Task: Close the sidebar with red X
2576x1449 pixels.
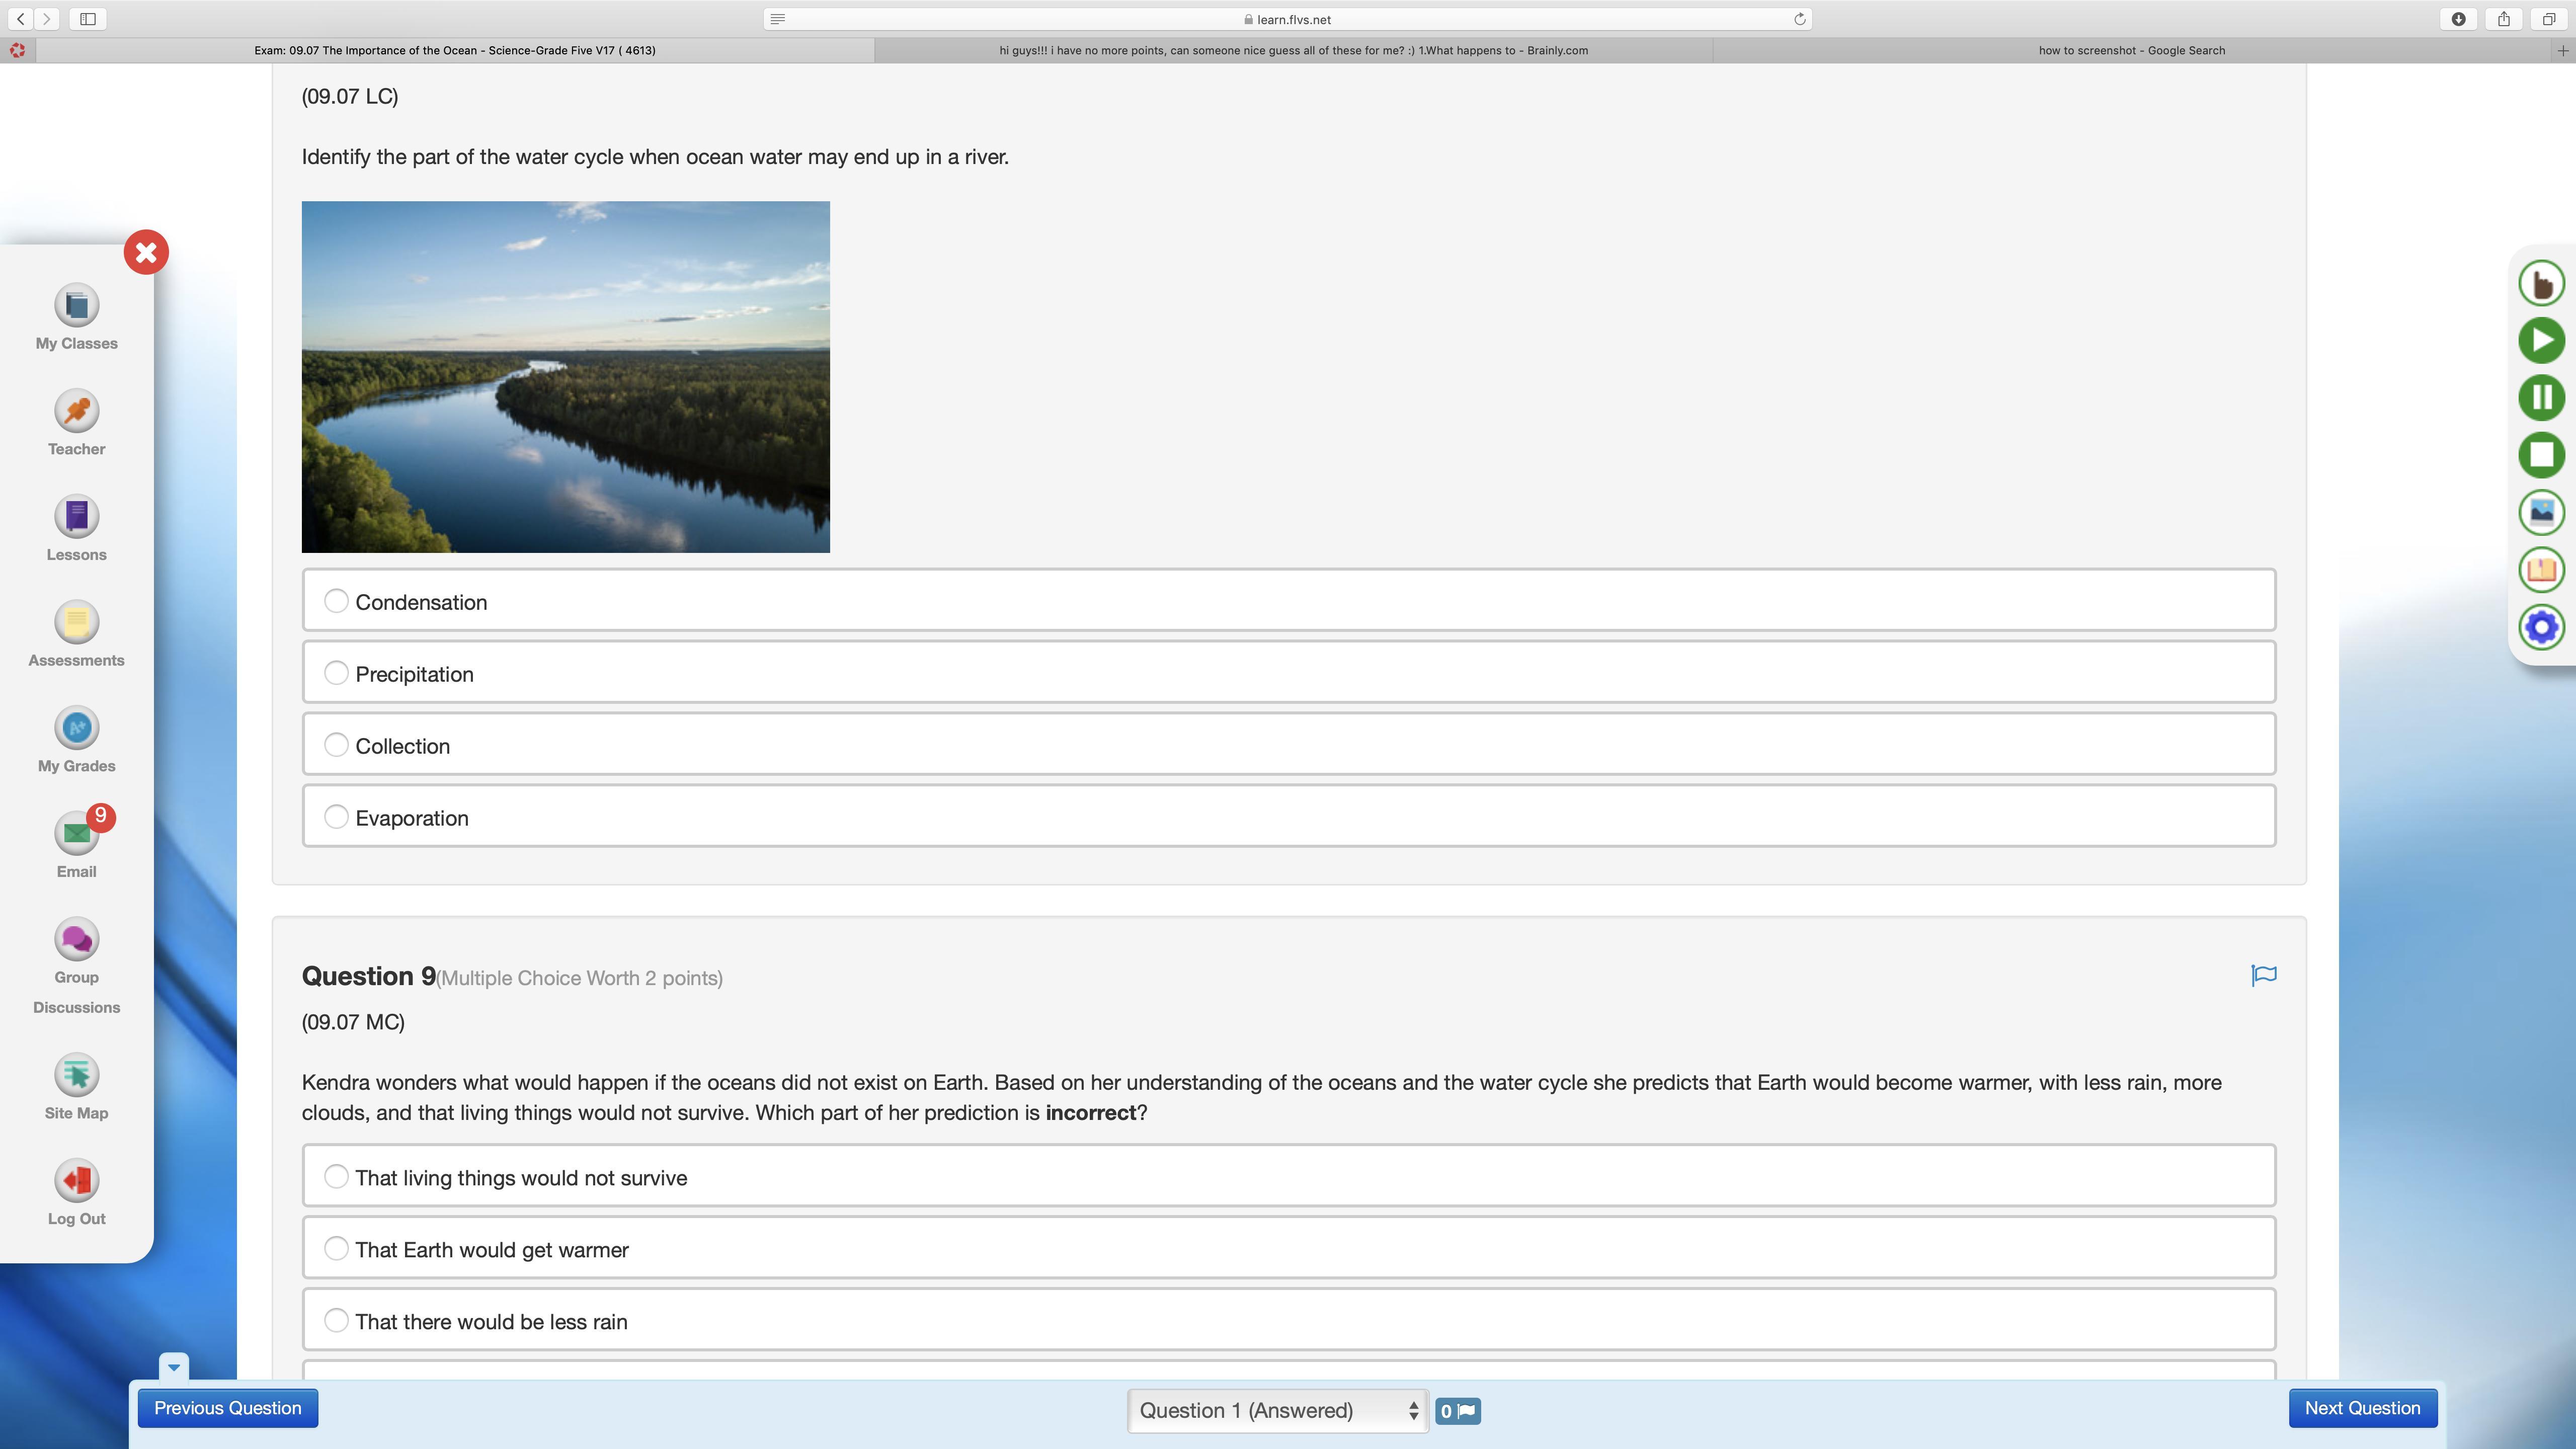Action: (x=146, y=253)
